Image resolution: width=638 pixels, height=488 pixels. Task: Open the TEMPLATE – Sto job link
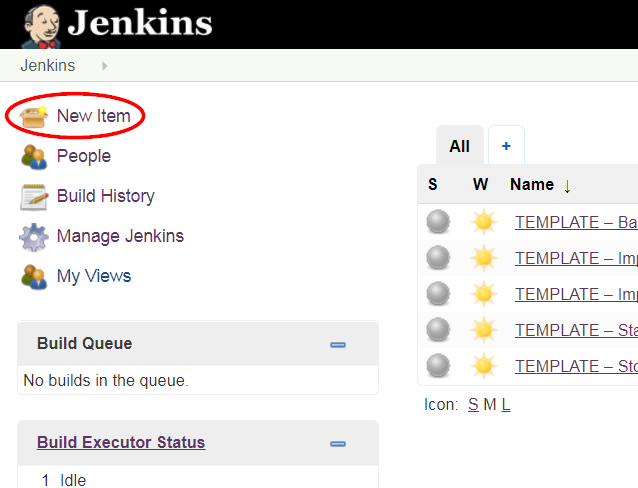pyautogui.click(x=576, y=366)
